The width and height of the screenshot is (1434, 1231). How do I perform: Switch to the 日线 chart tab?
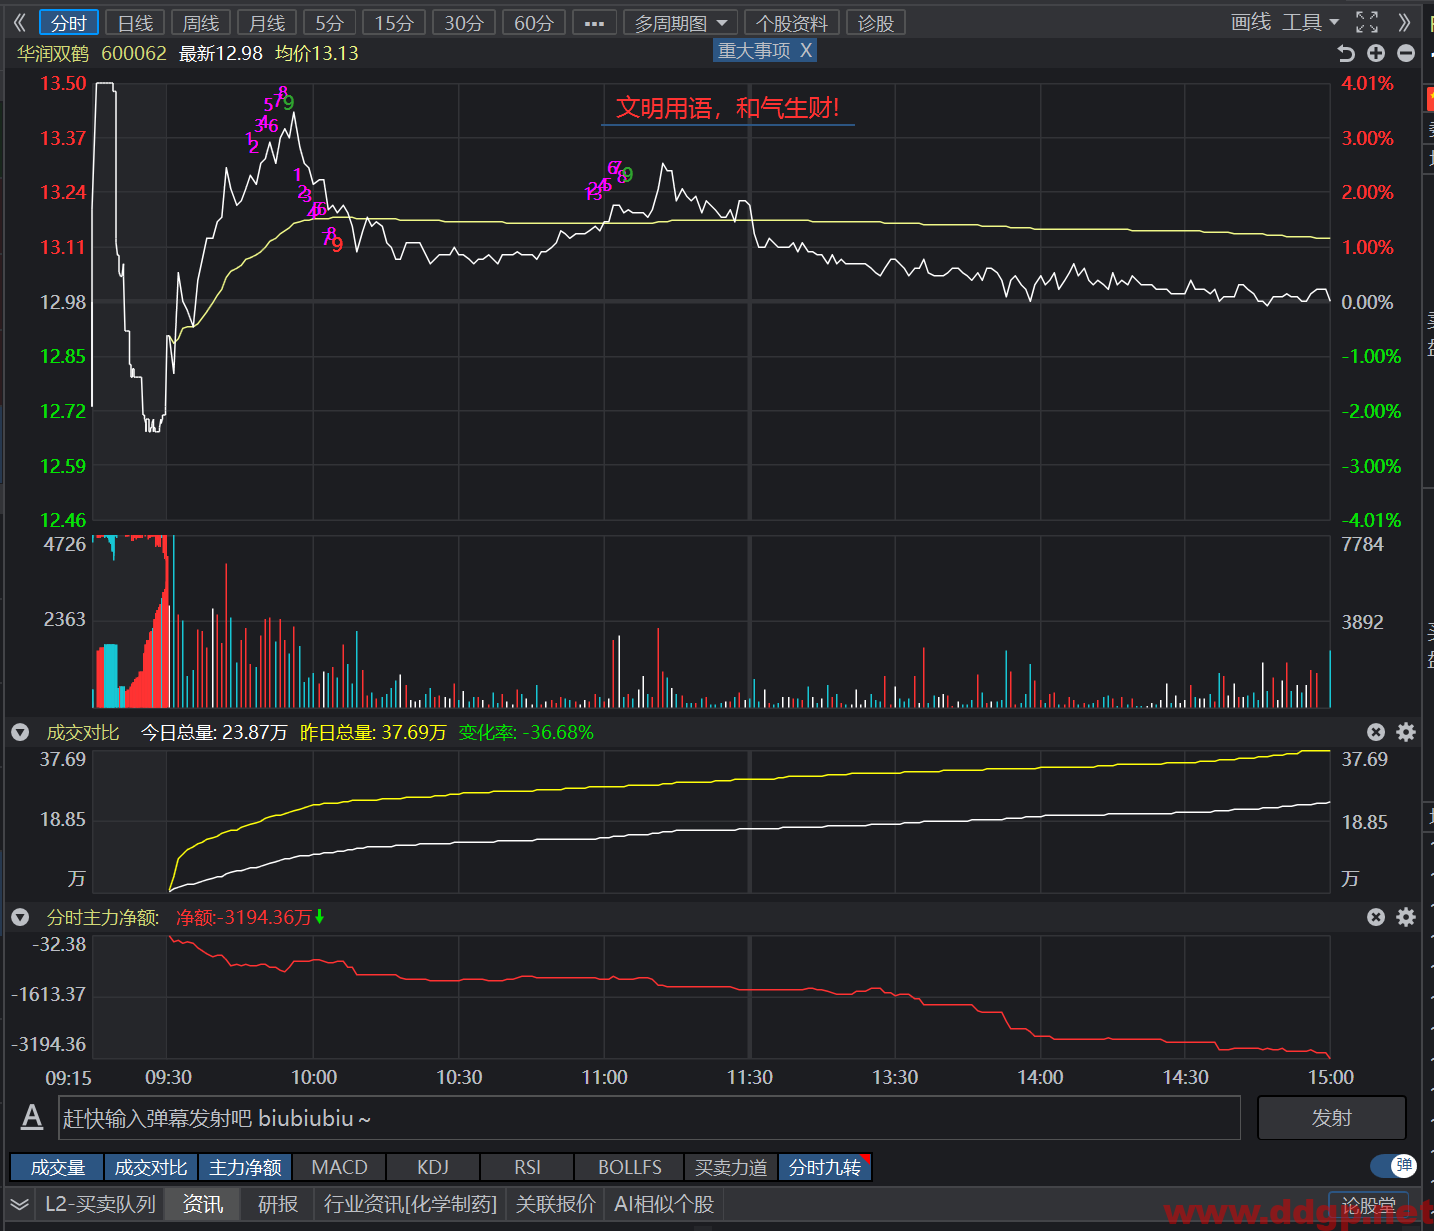click(136, 23)
